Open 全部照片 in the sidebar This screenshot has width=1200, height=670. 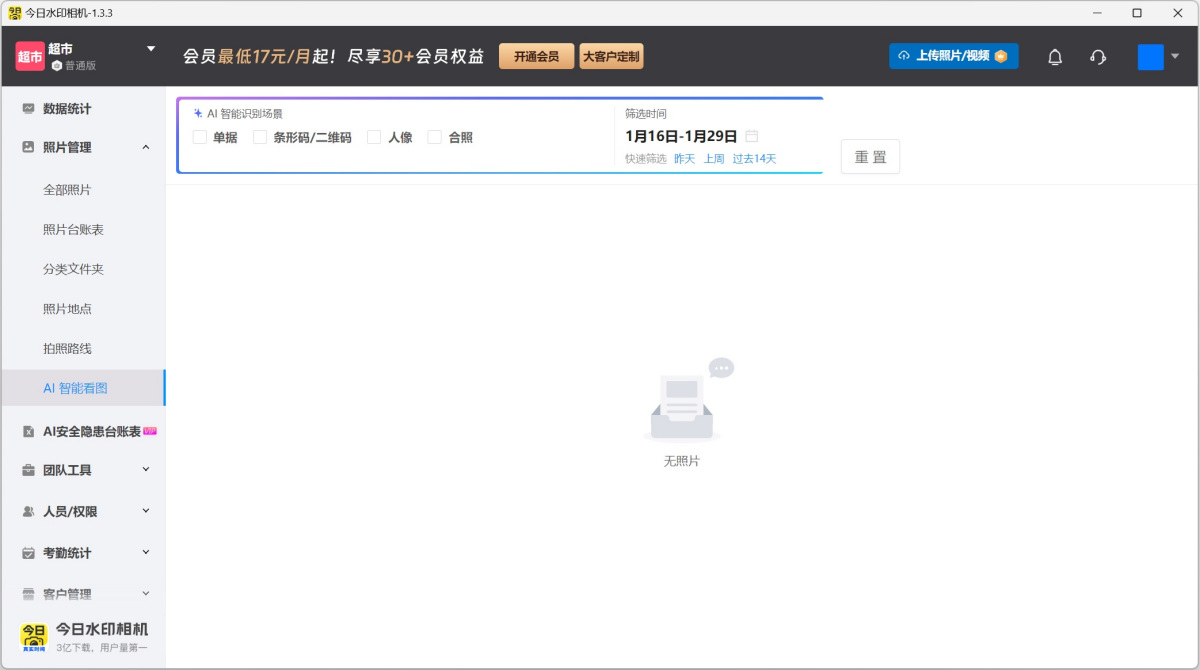tap(67, 189)
